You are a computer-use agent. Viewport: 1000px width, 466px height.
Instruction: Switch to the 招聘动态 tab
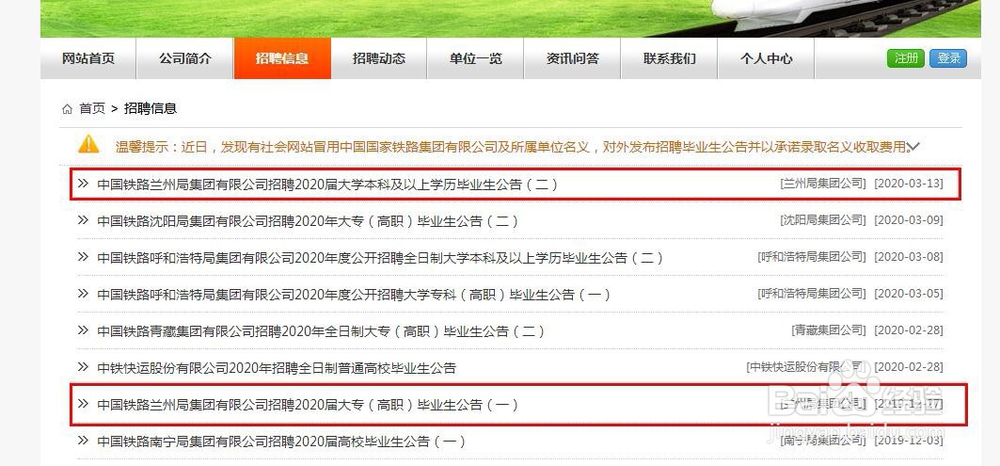[x=379, y=59]
